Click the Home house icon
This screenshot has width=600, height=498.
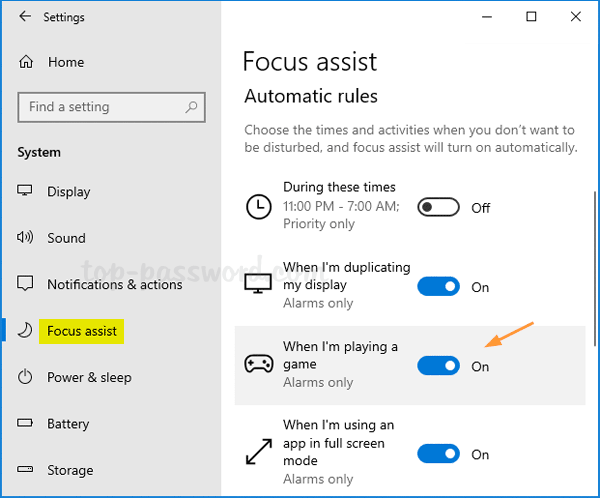pyautogui.click(x=26, y=62)
